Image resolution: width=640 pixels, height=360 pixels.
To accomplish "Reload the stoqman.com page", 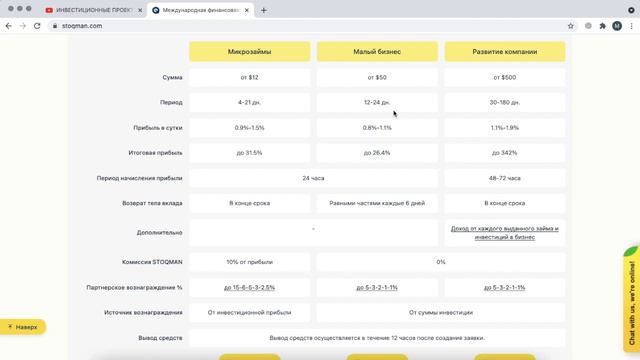I will (x=37, y=26).
